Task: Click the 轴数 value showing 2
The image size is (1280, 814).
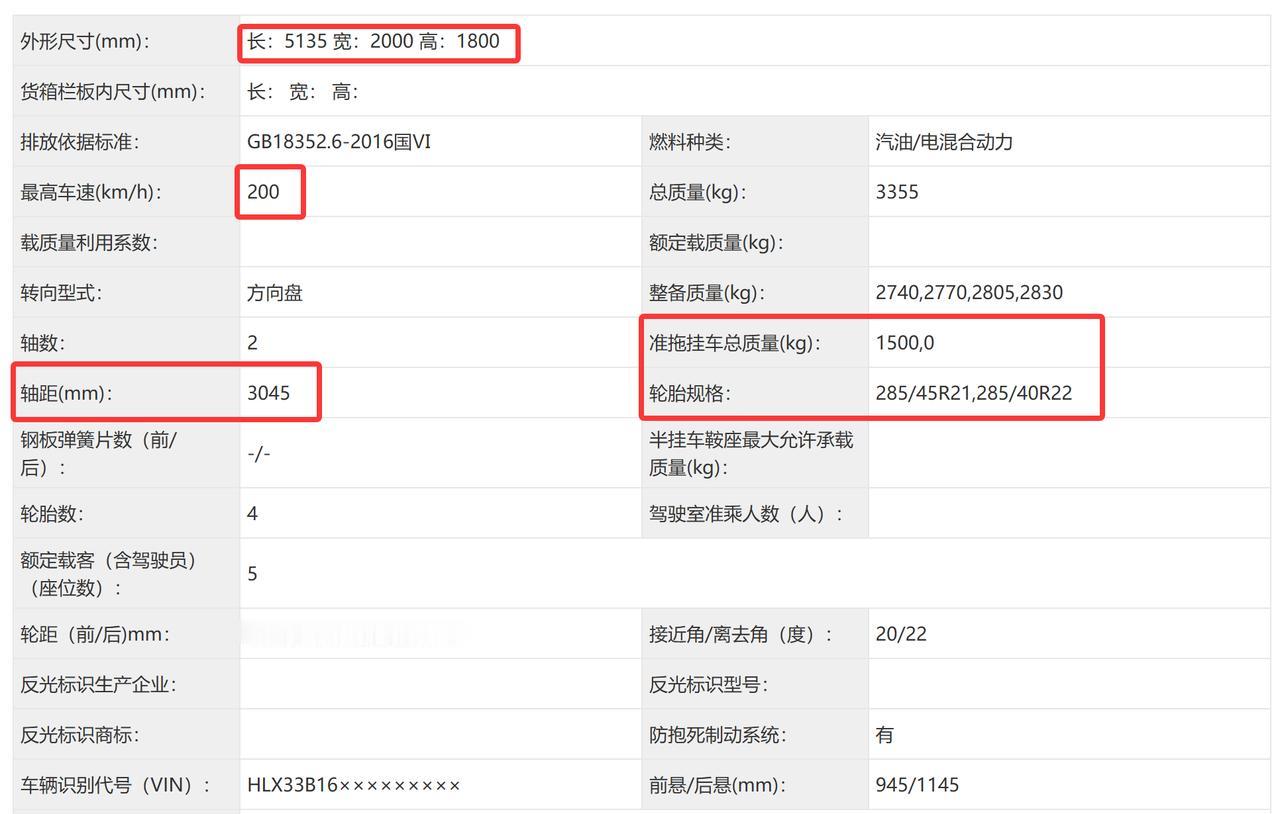Action: pyautogui.click(x=251, y=342)
